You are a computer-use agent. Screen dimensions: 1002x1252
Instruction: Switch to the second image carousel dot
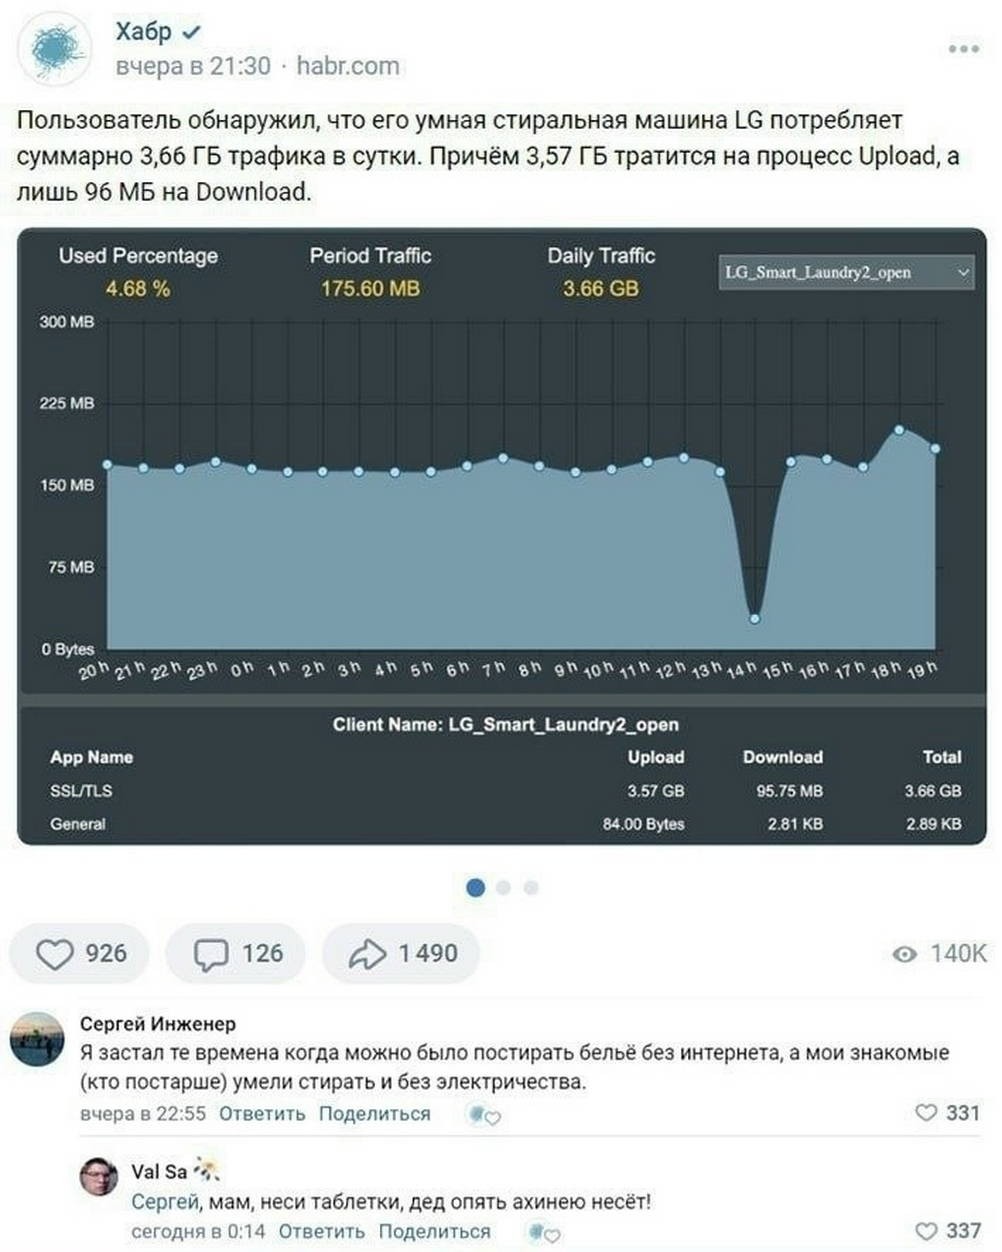pos(503,887)
